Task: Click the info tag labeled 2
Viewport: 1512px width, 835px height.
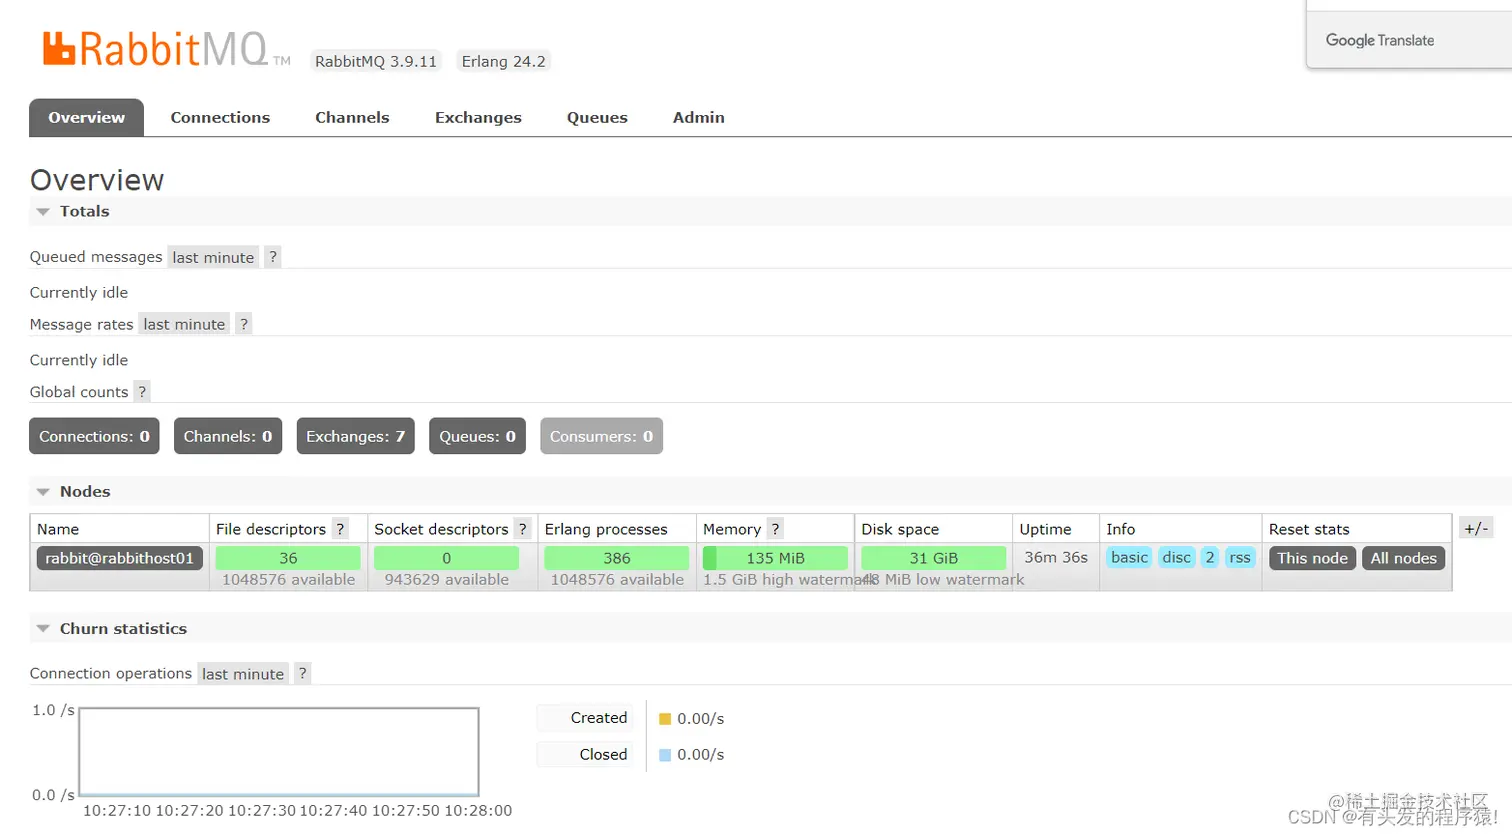Action: point(1210,557)
